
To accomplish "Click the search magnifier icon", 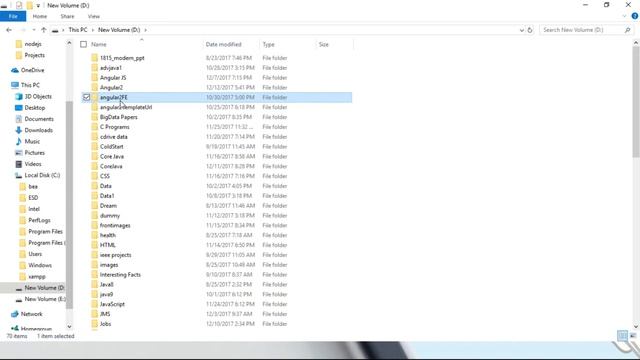I will pos(627,30).
